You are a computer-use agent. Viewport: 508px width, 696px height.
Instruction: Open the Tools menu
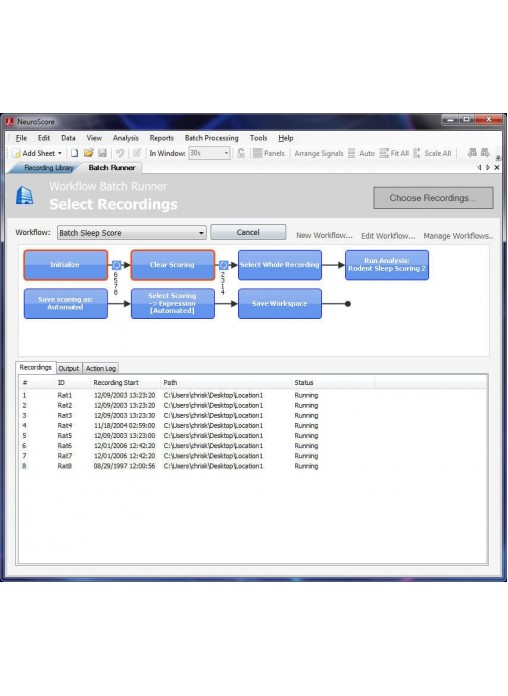point(258,138)
